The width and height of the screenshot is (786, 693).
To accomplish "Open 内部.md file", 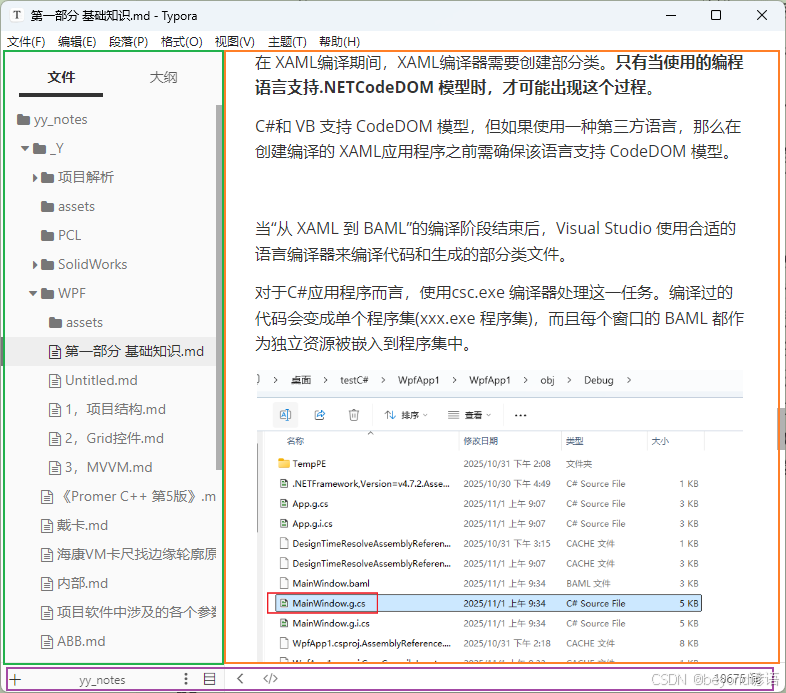I will point(74,584).
